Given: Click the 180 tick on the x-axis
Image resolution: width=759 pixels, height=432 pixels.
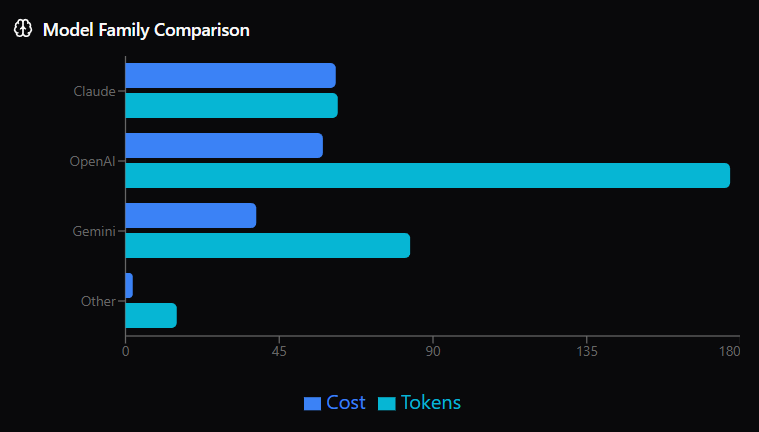Looking at the screenshot, I should point(730,351).
